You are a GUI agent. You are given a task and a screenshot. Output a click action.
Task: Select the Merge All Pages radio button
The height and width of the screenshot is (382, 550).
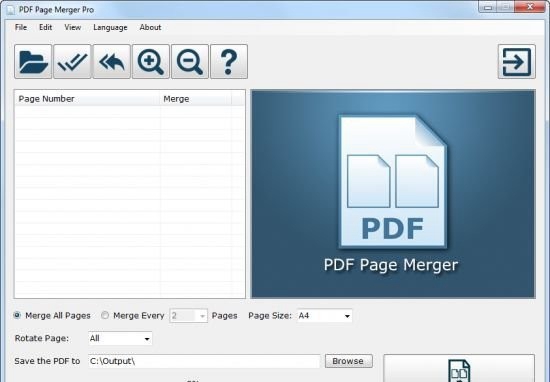pyautogui.click(x=17, y=315)
